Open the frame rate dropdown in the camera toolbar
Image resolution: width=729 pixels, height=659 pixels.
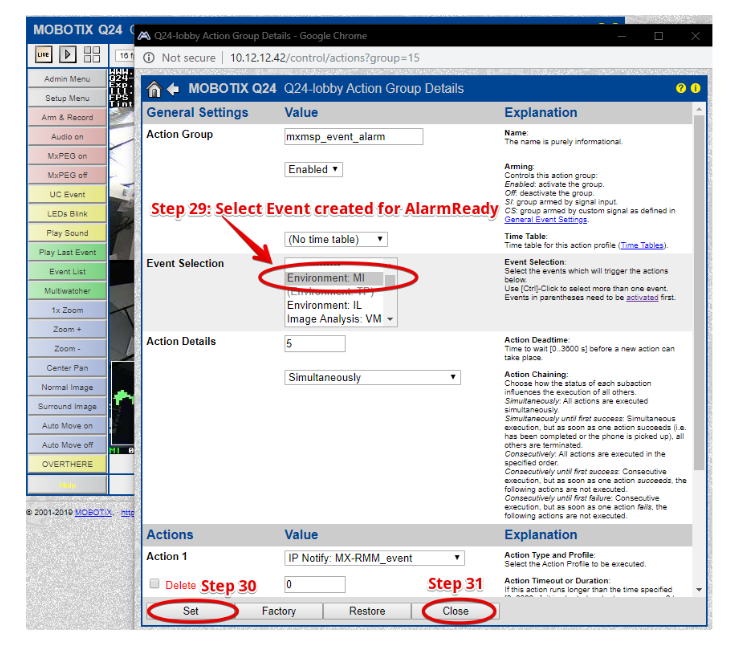[x=125, y=56]
